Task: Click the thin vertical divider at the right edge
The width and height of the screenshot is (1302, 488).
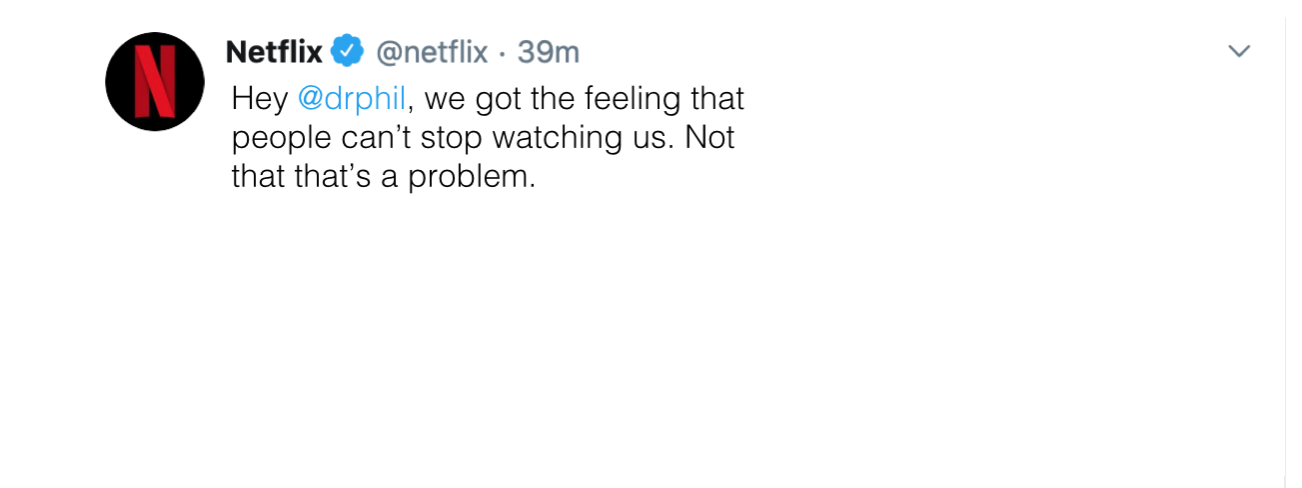Action: click(1285, 250)
